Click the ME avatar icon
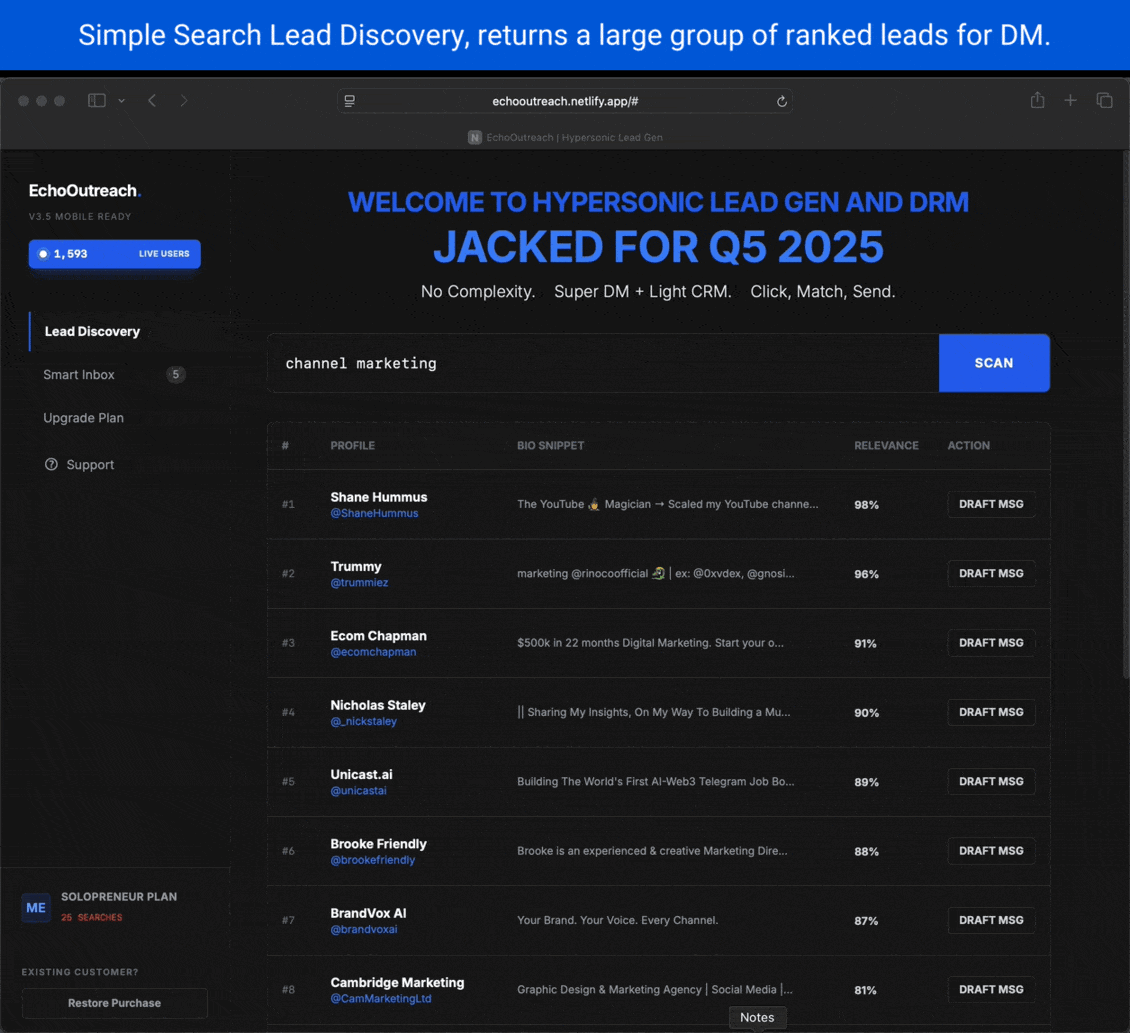 click(36, 908)
